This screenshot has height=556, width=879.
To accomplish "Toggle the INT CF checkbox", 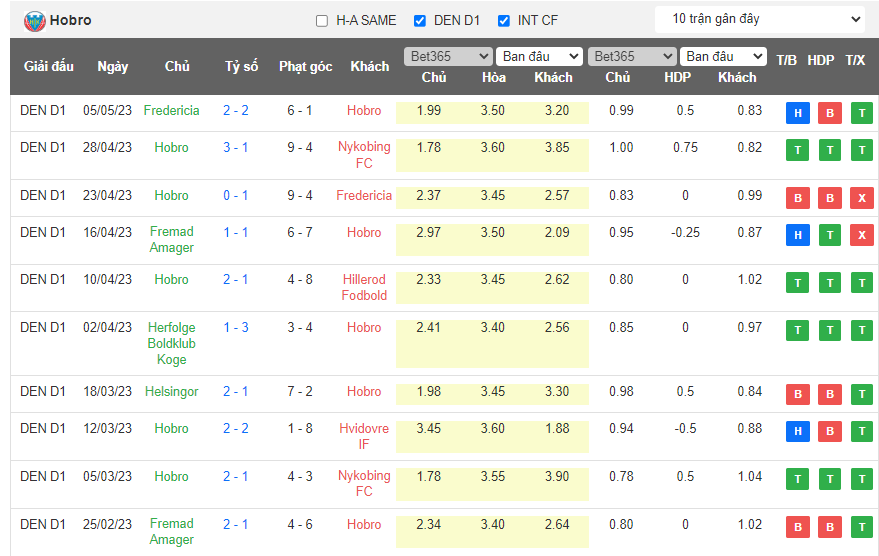I will point(503,21).
